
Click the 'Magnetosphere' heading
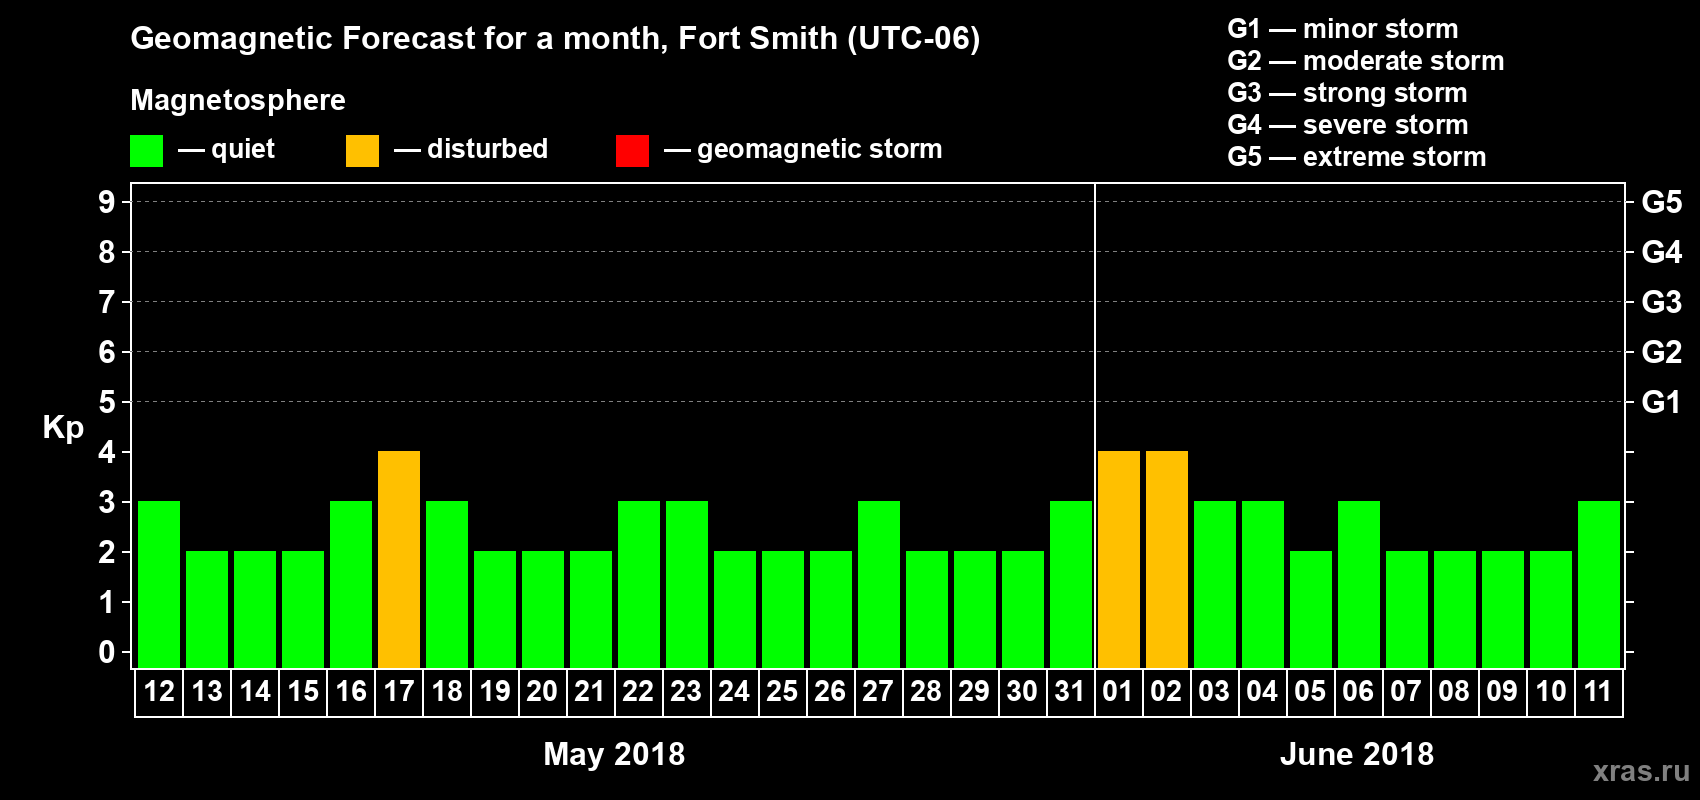point(238,101)
